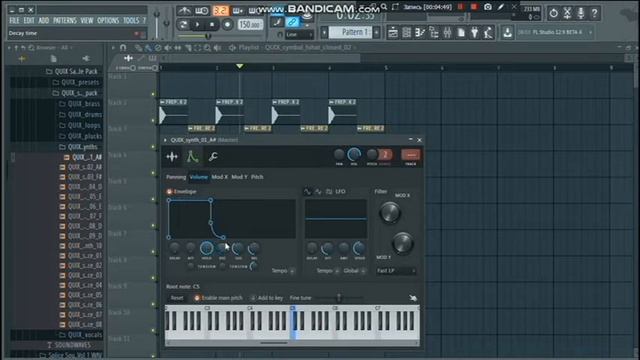This screenshot has width=640, height=360.
Task: Open the browser view icon
Action: (x=434, y=33)
